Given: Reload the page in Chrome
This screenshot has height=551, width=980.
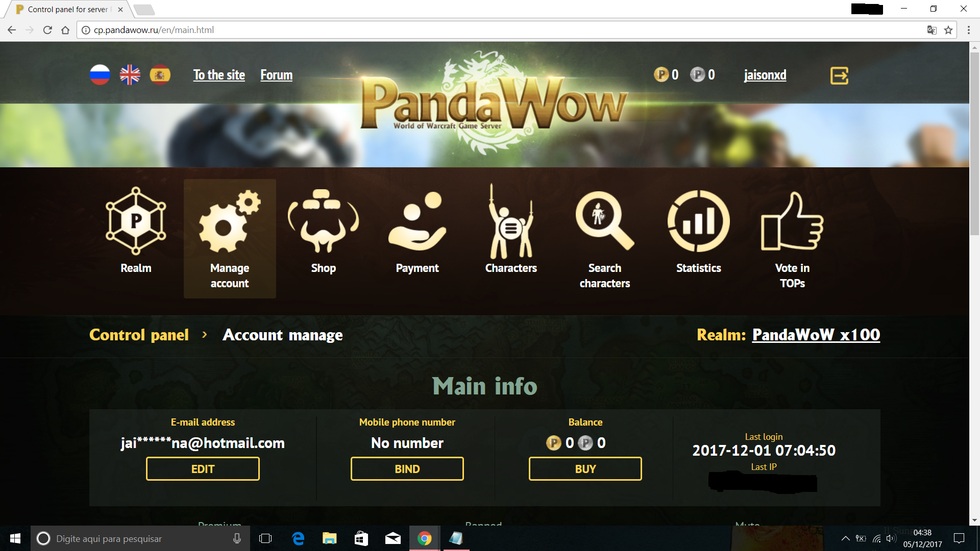Looking at the screenshot, I should (48, 29).
